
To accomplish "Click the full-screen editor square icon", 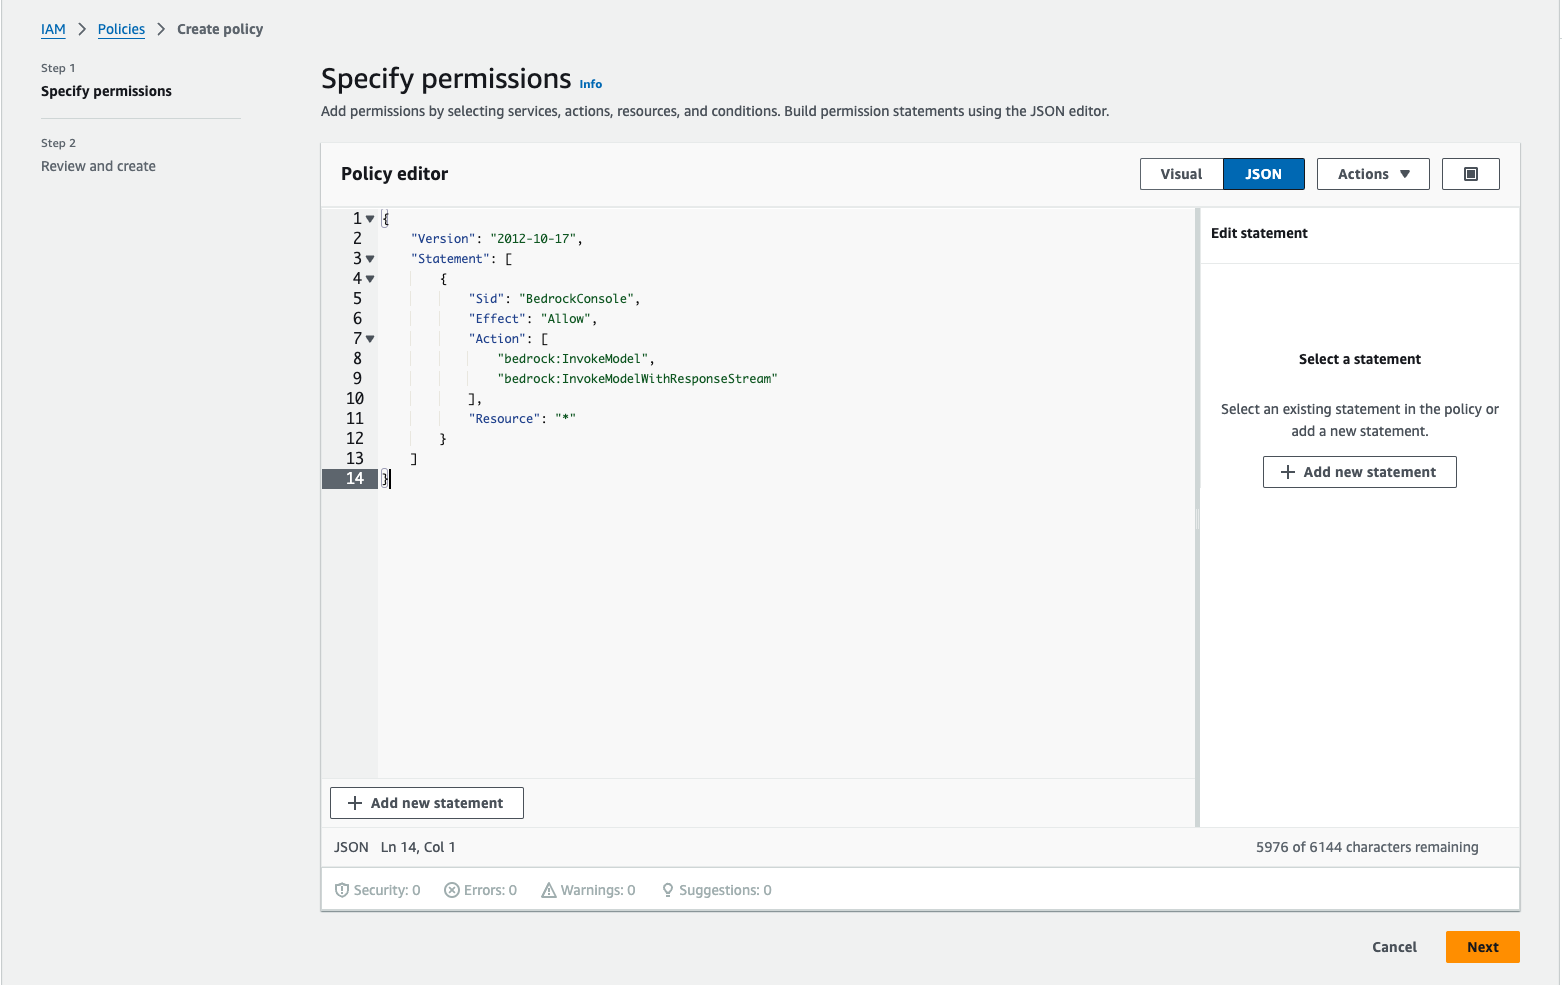I will [1470, 174].
